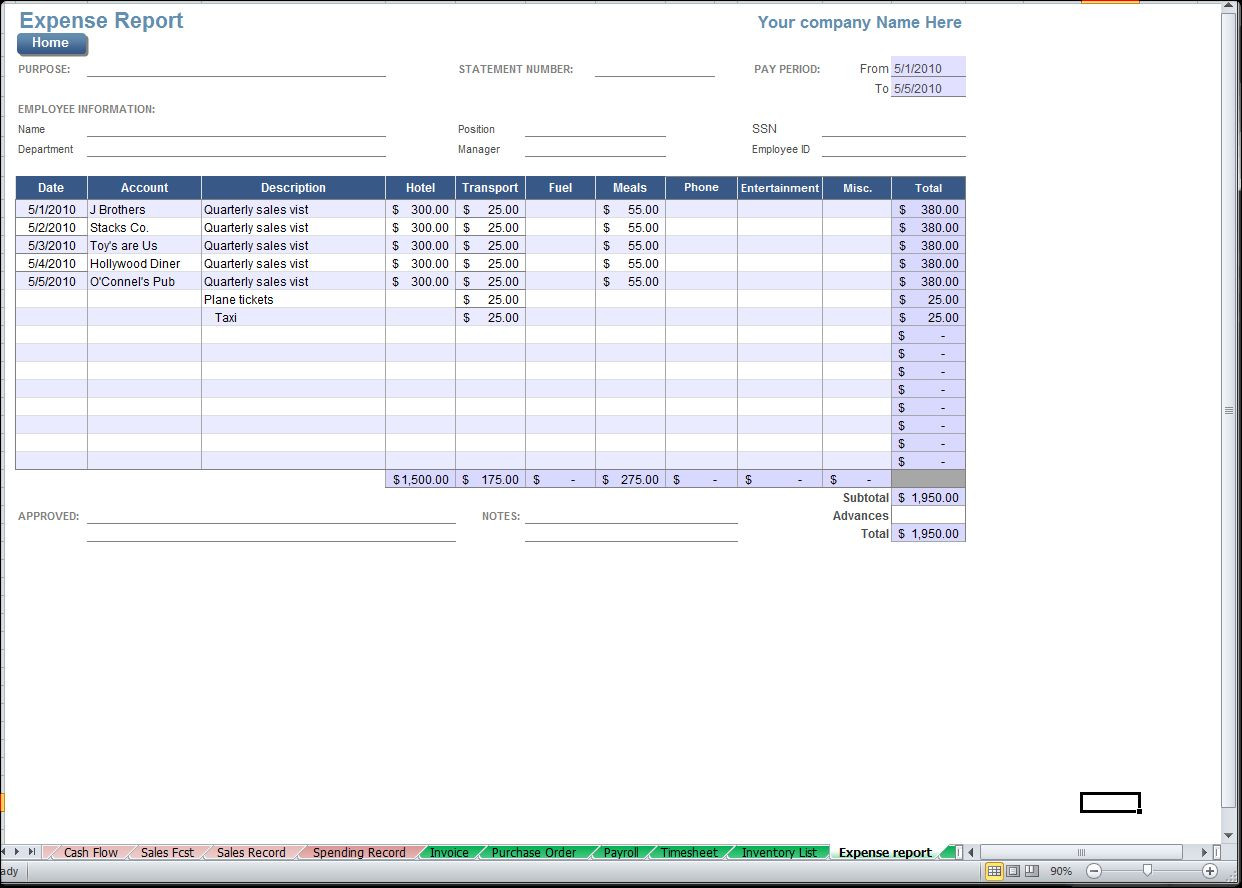
Task: Click the Entertainment column header
Action: [780, 188]
